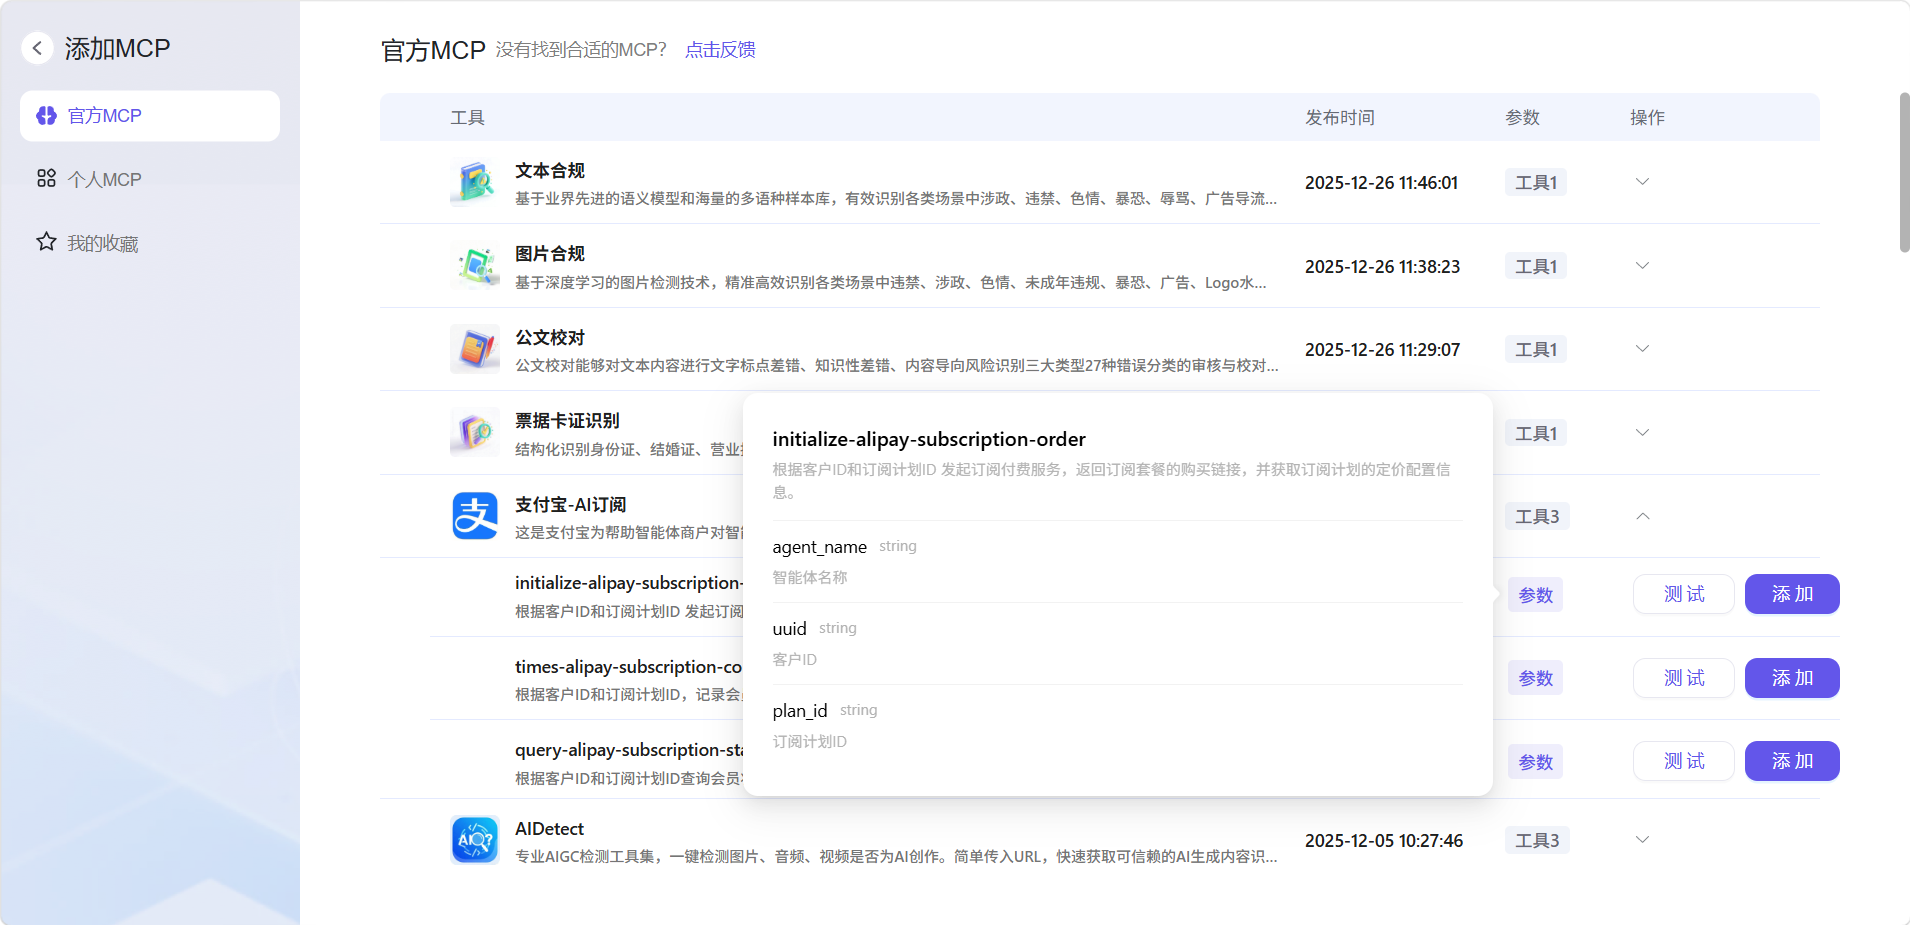Open 参数 for query-alipay-subscription tool

[x=1535, y=762]
